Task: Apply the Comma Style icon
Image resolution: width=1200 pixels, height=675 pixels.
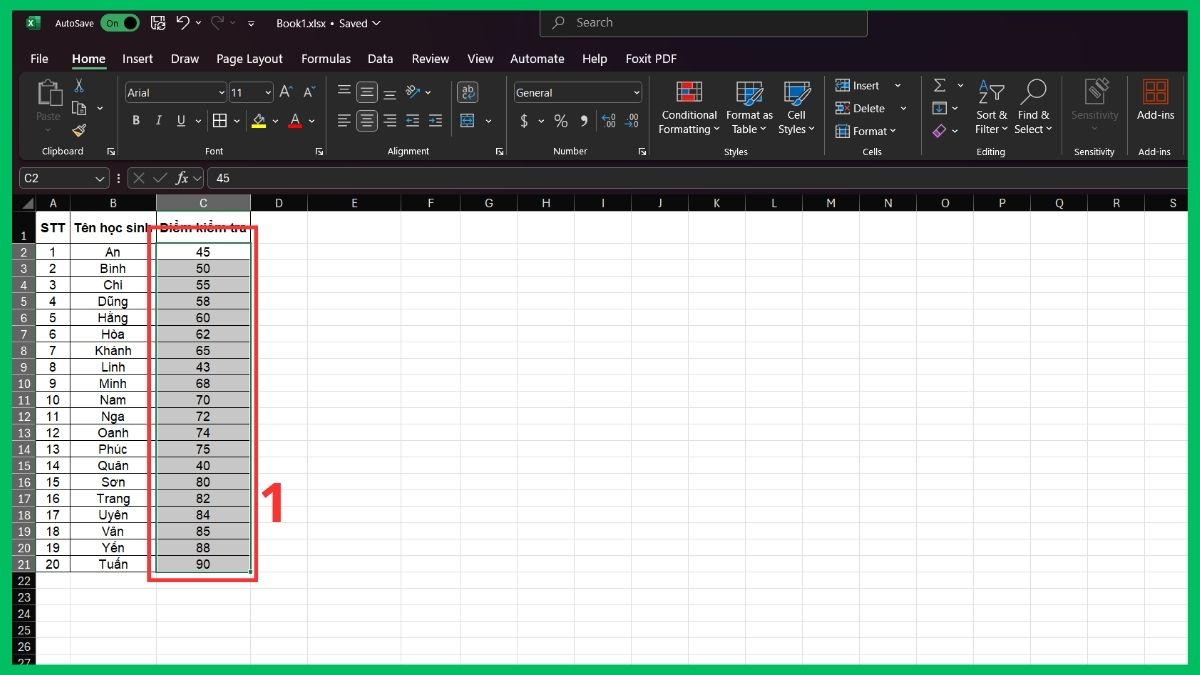Action: [x=582, y=121]
